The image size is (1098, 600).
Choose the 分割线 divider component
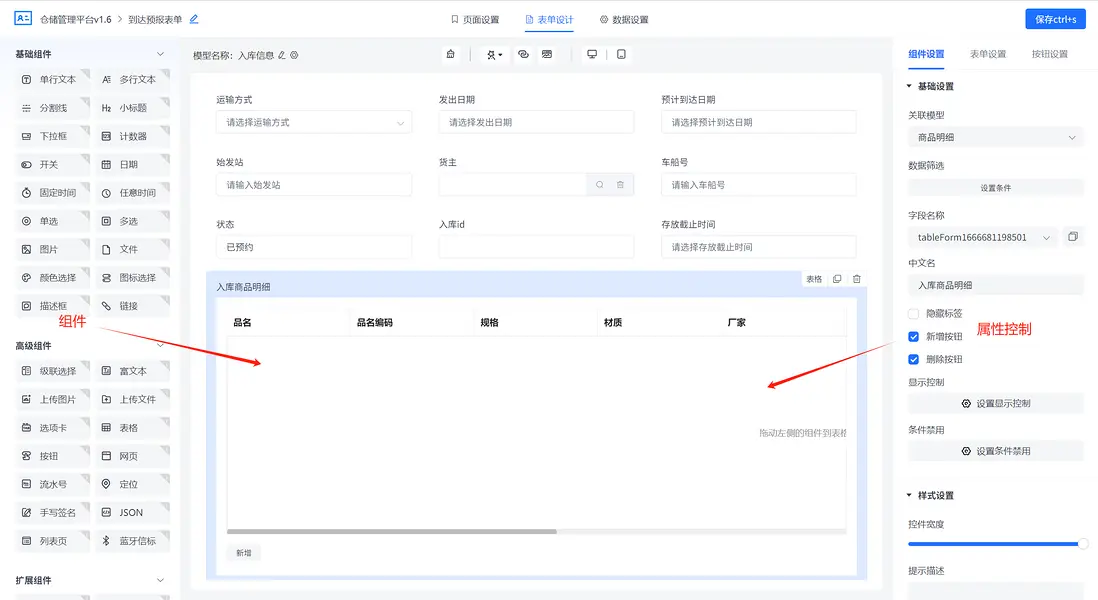click(53, 108)
